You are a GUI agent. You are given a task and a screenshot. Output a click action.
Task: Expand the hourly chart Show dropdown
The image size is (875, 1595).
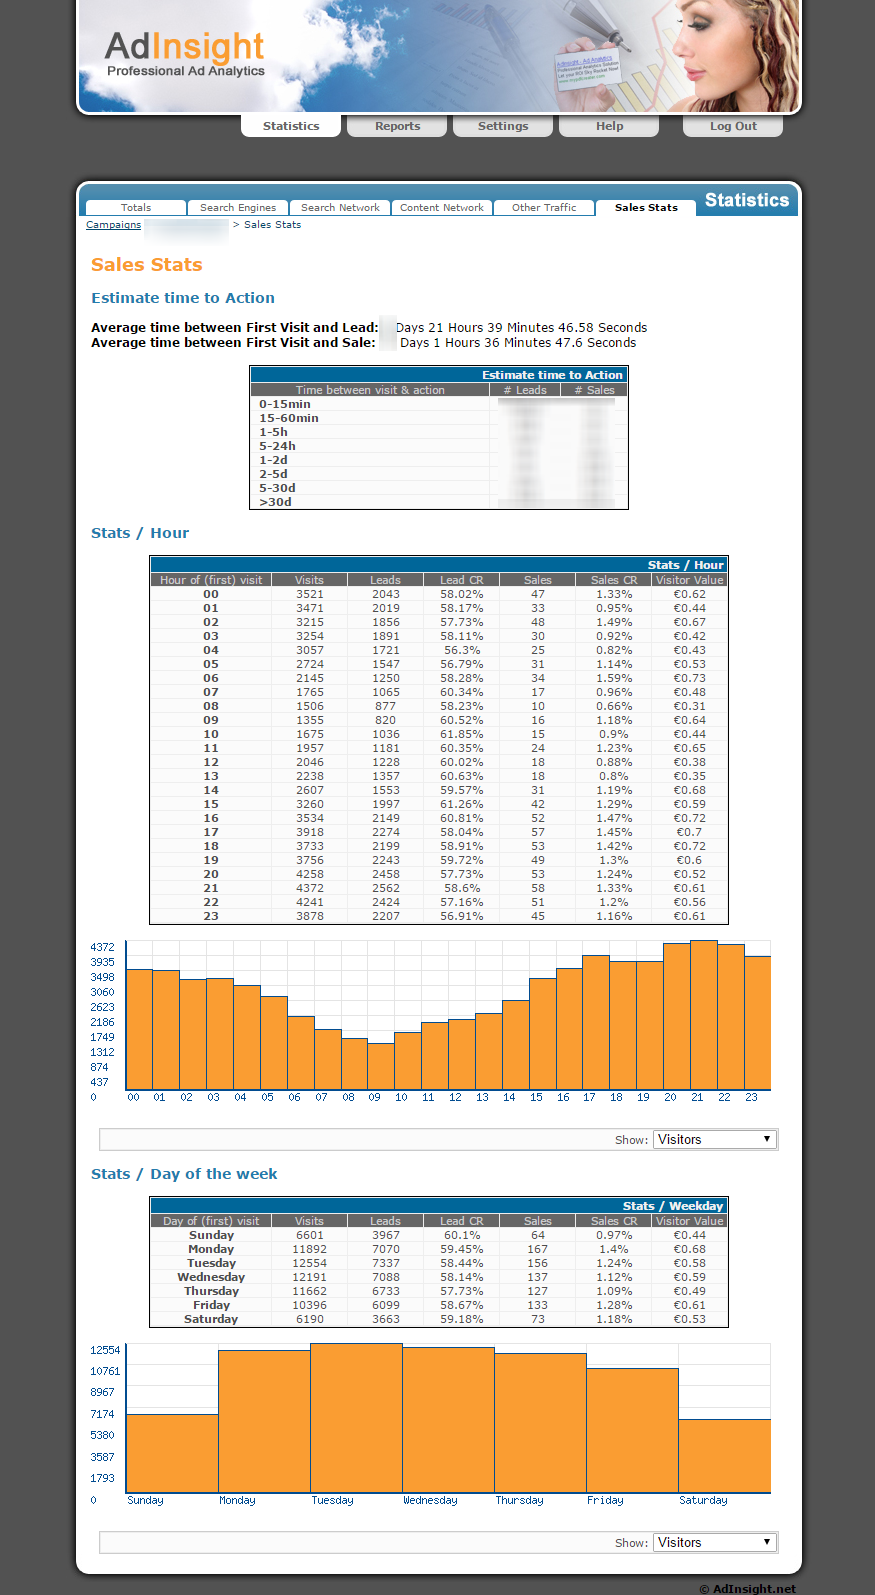tap(715, 1140)
